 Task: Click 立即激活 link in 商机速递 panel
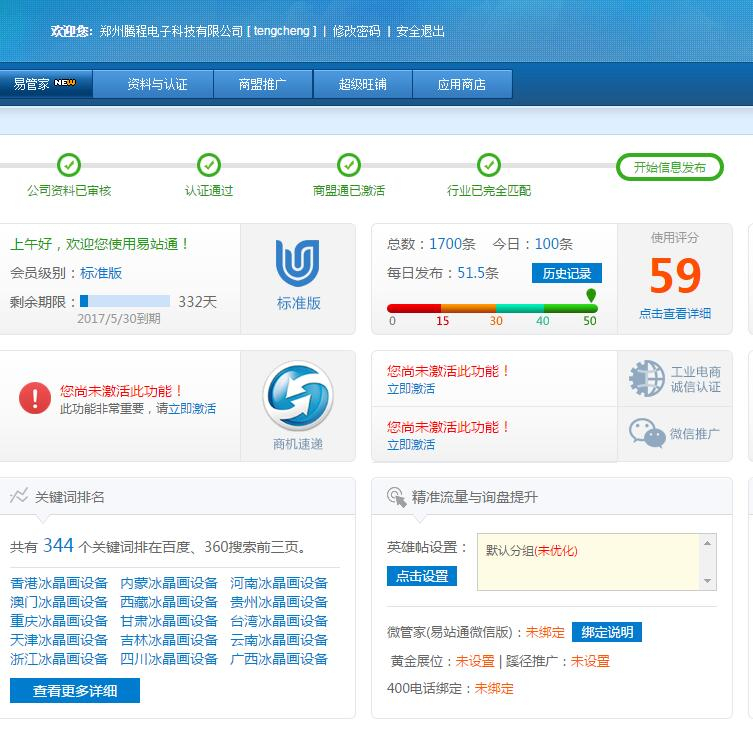click(x=192, y=408)
